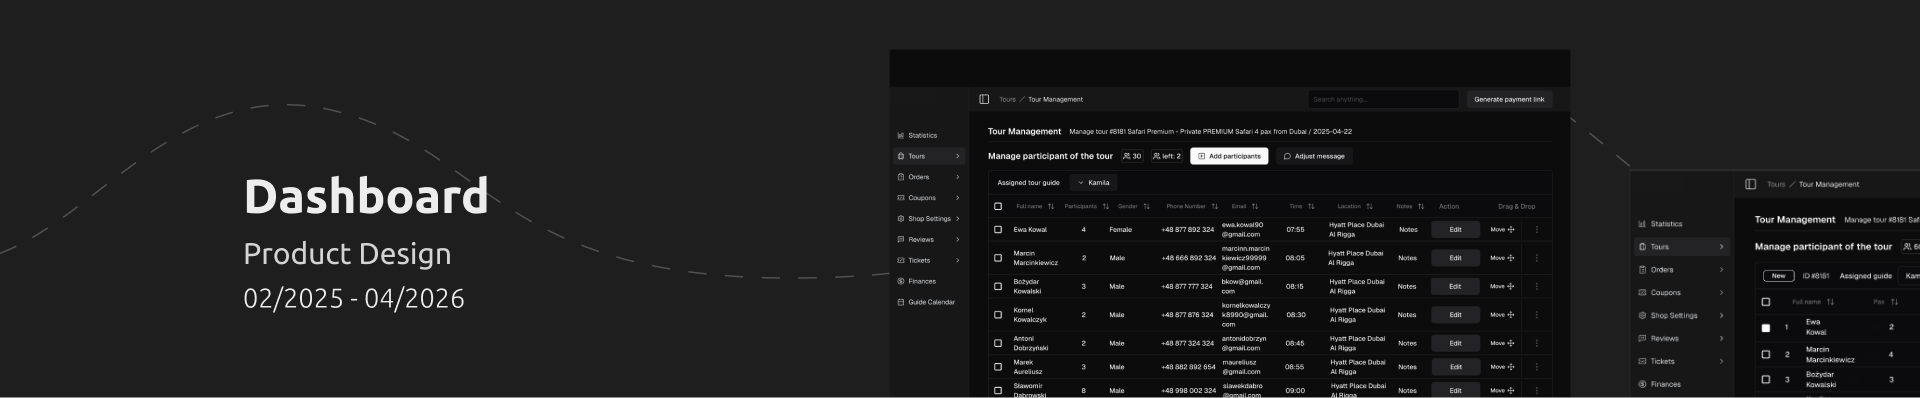Click the Finances icon in the cropped right mockup

[x=1642, y=384]
